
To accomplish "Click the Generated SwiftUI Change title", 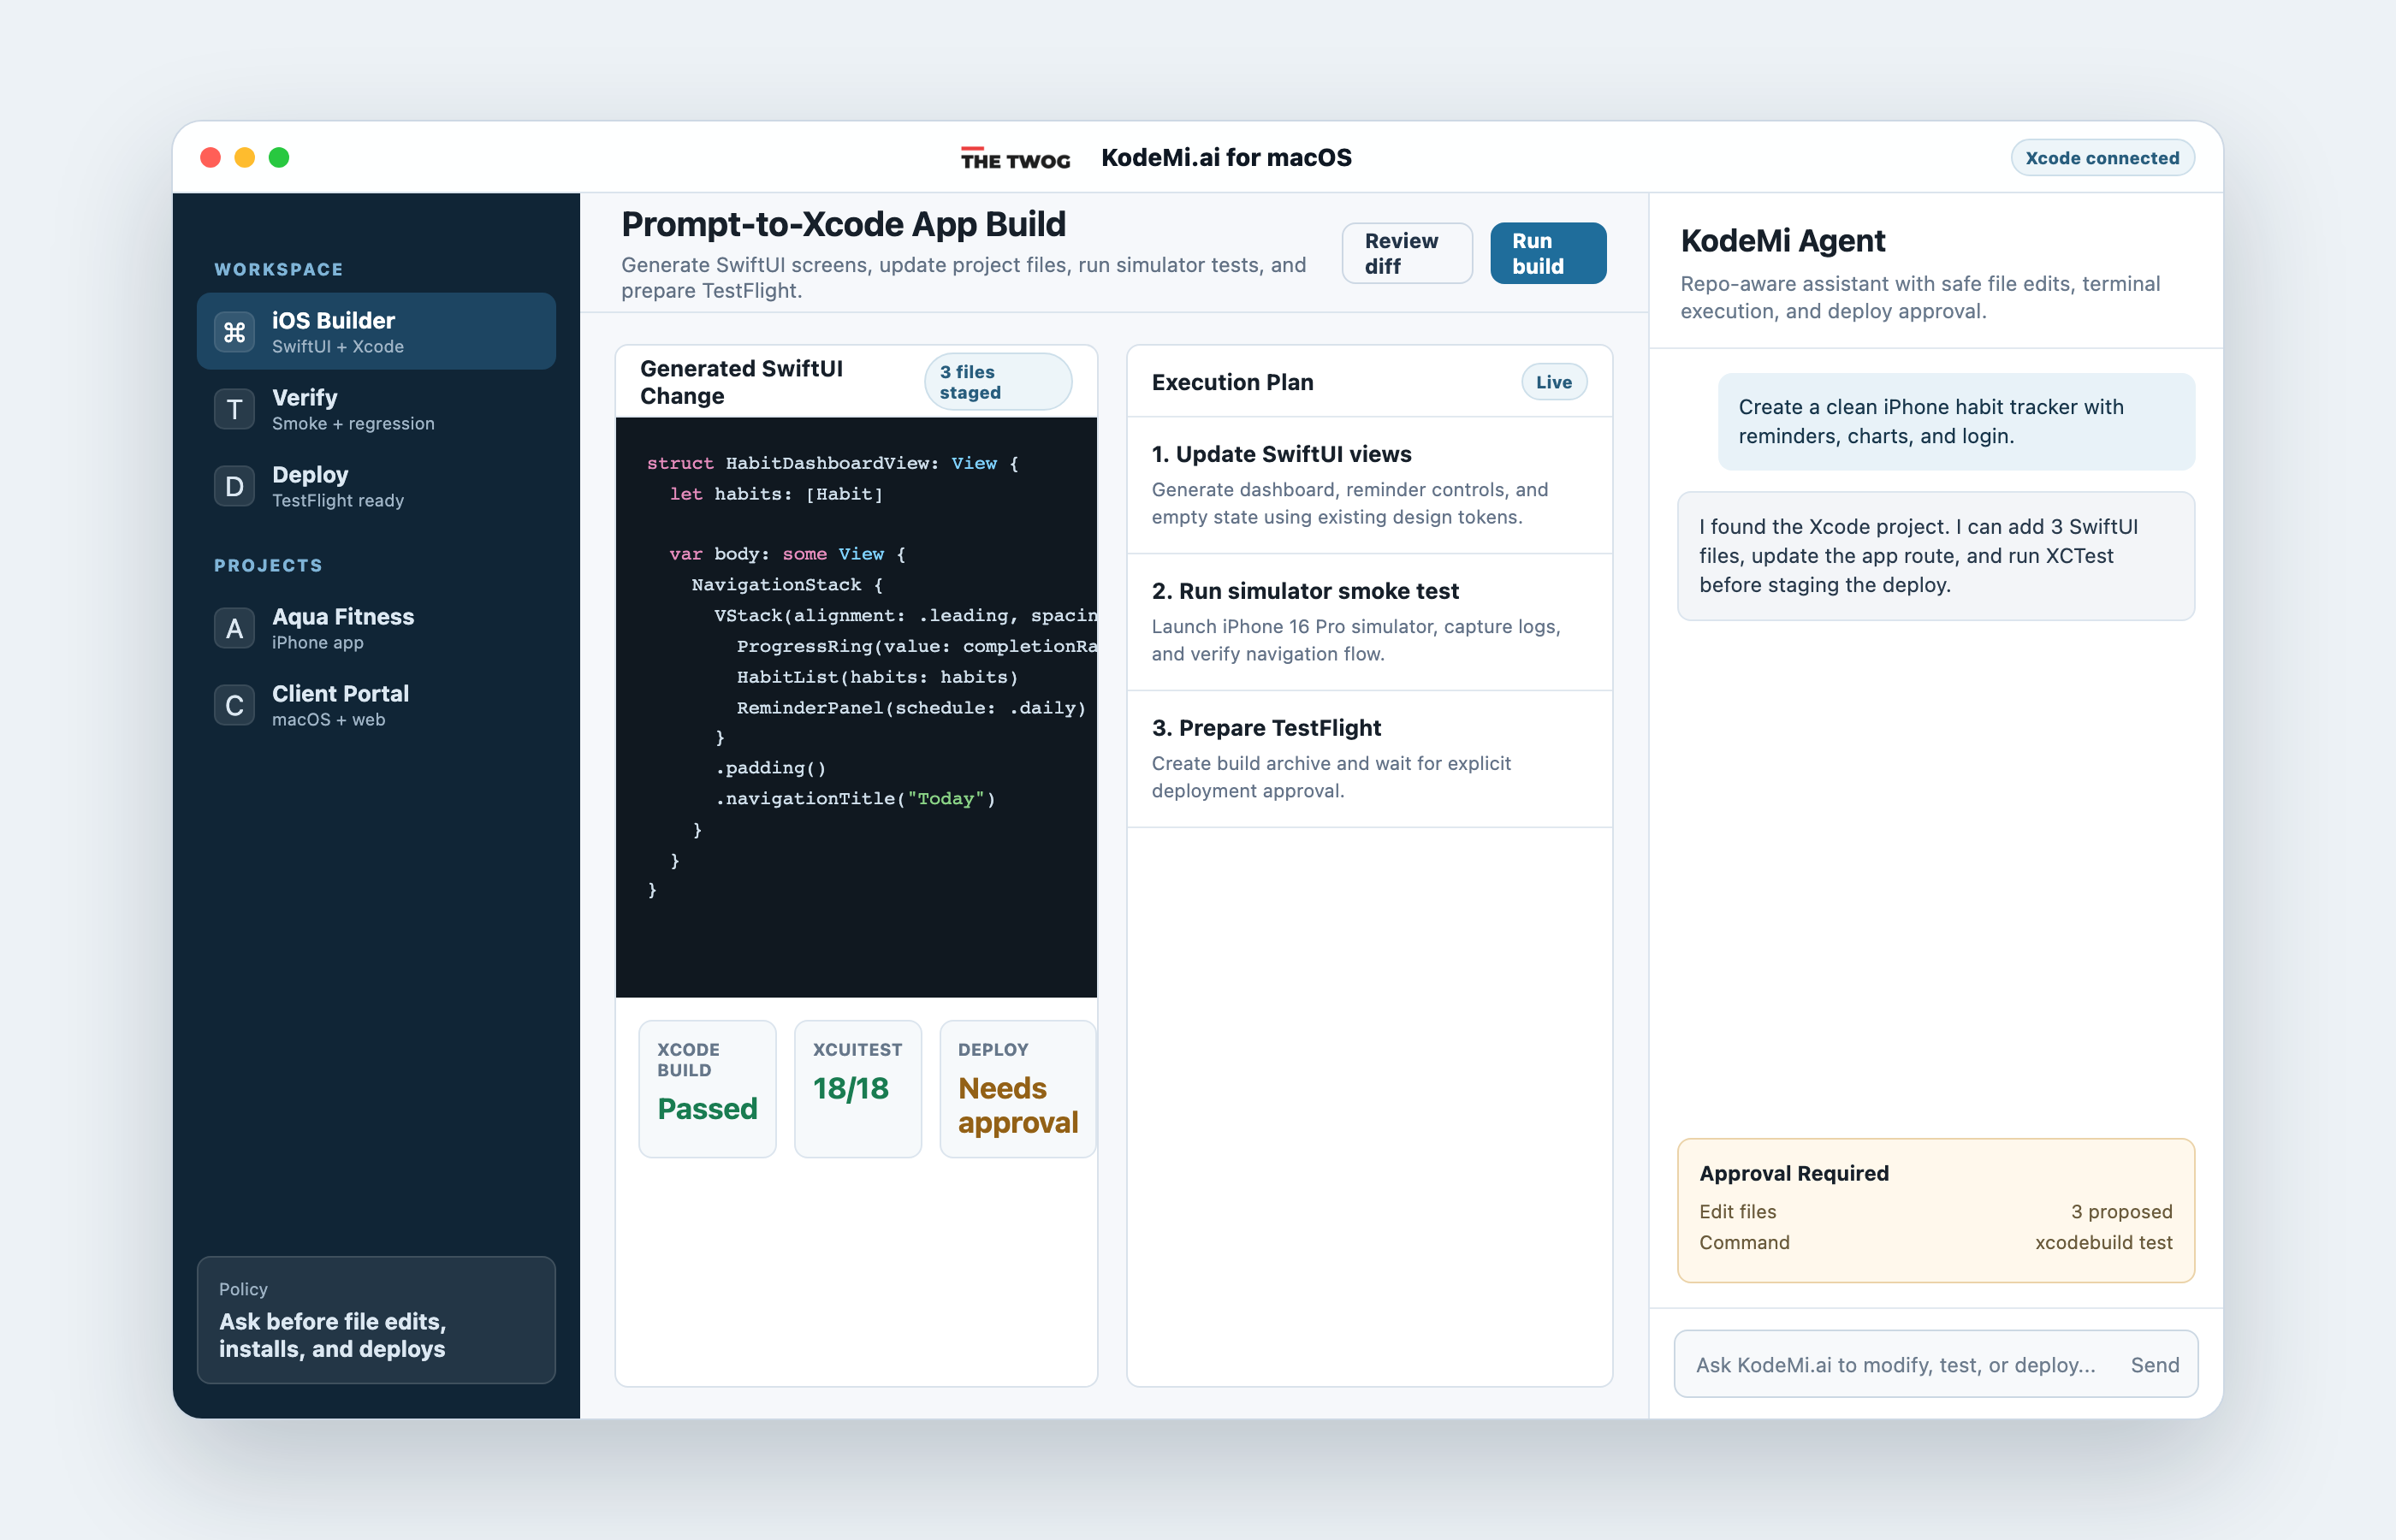I will click(x=741, y=382).
